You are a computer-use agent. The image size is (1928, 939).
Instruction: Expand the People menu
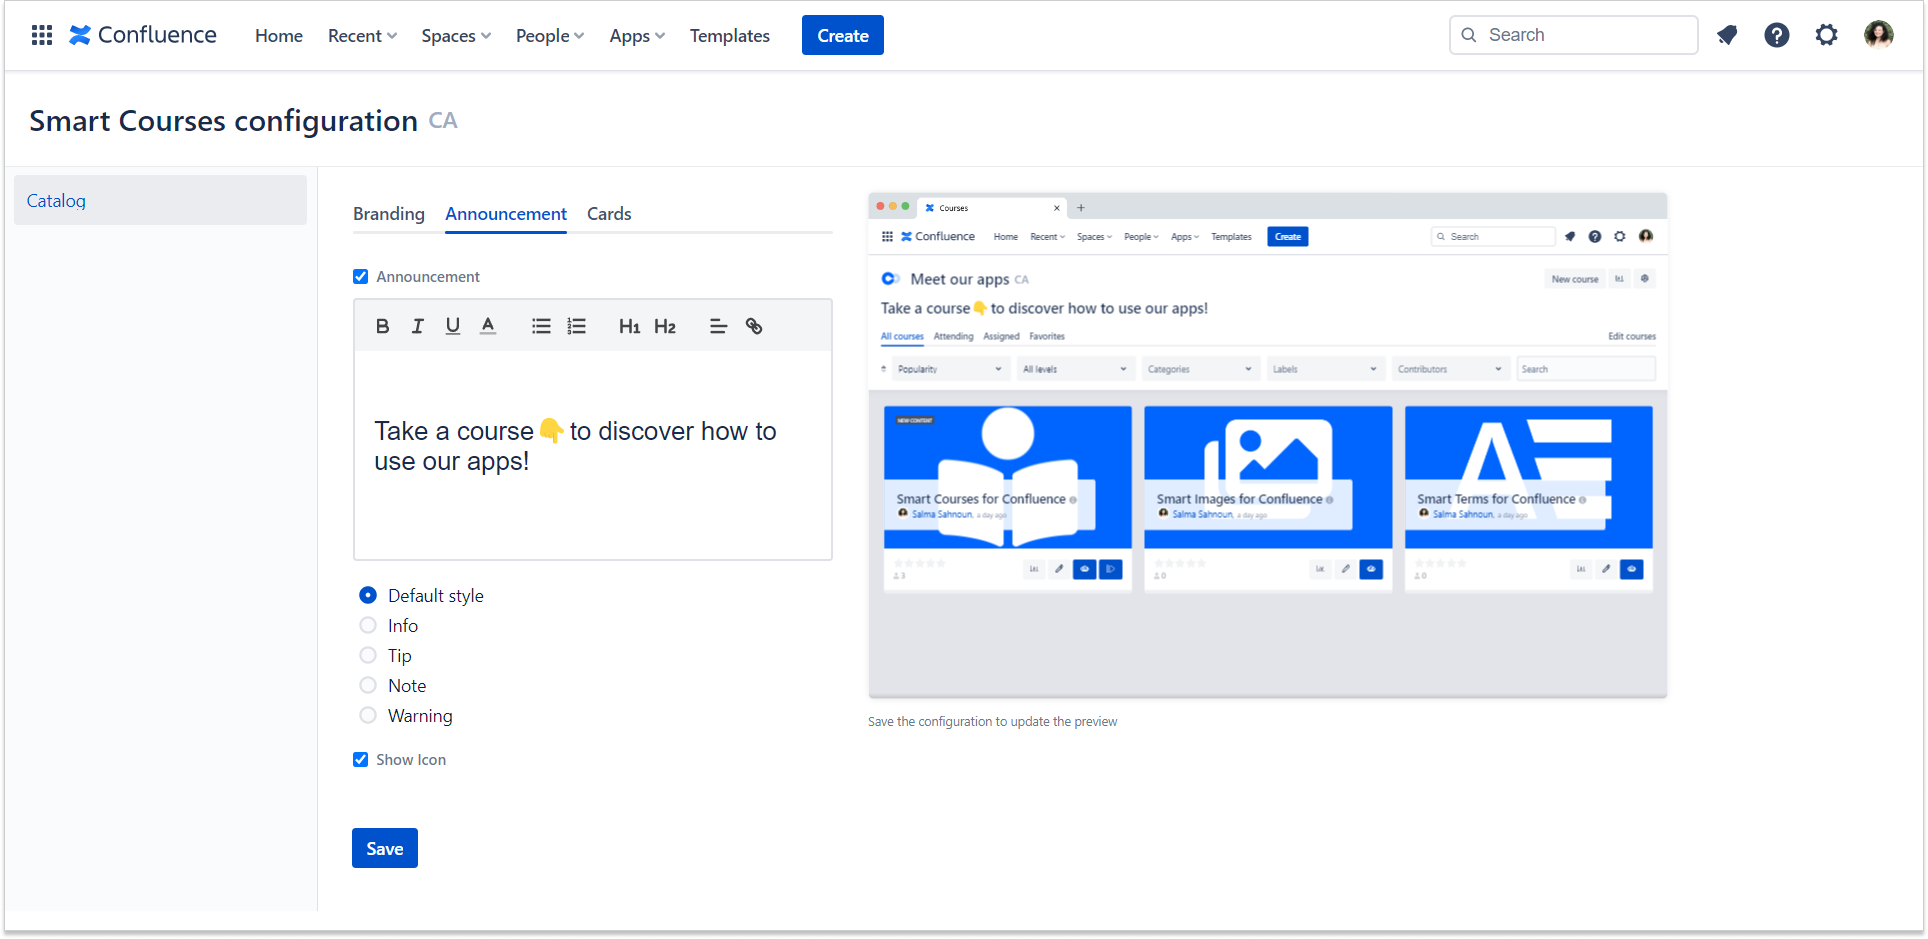click(x=549, y=36)
